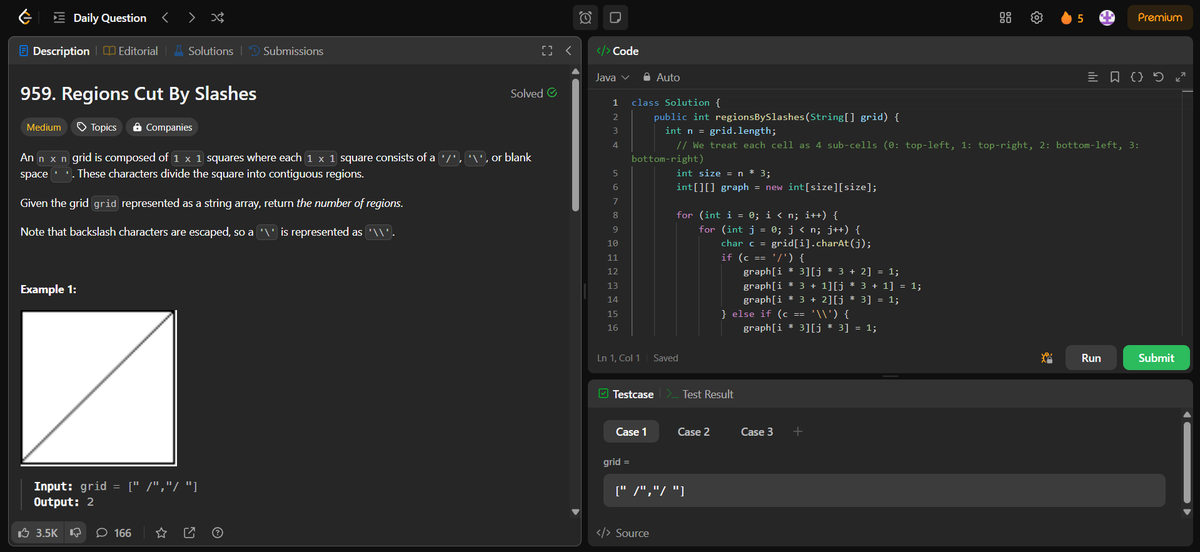Image resolution: width=1200 pixels, height=552 pixels.
Task: Open the alarm clock timer
Action: point(587,18)
